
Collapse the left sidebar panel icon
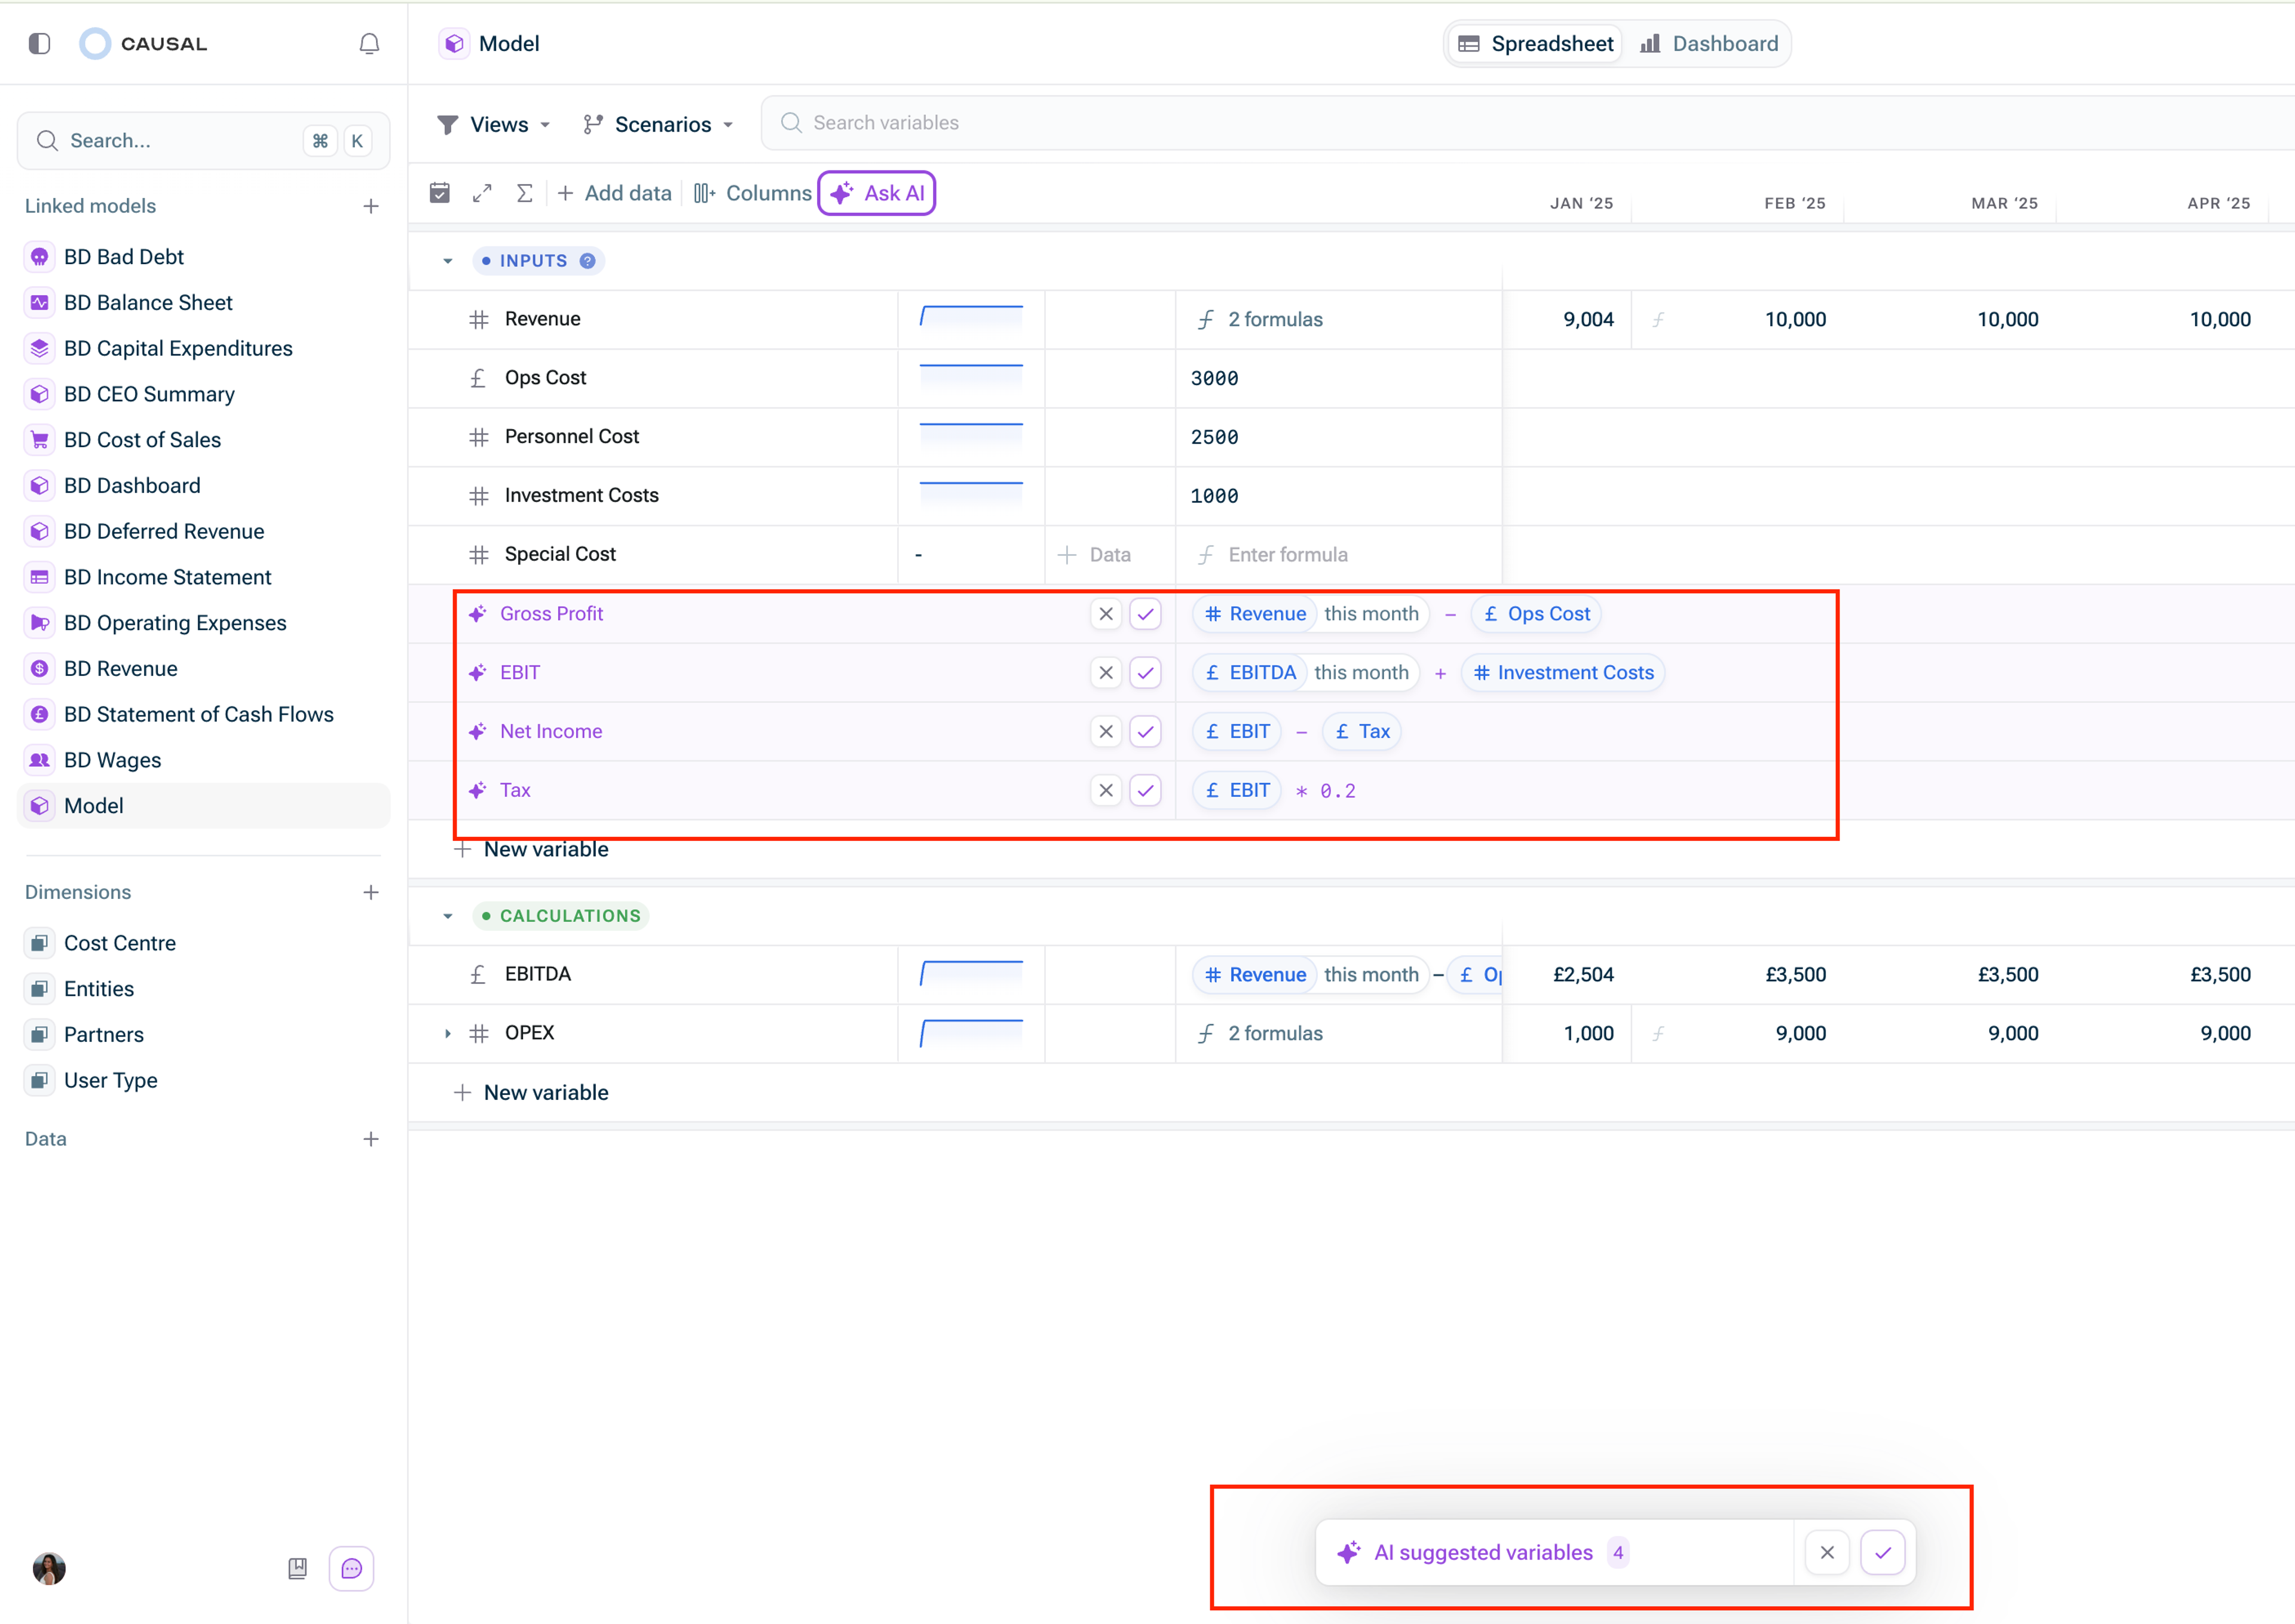click(x=40, y=44)
